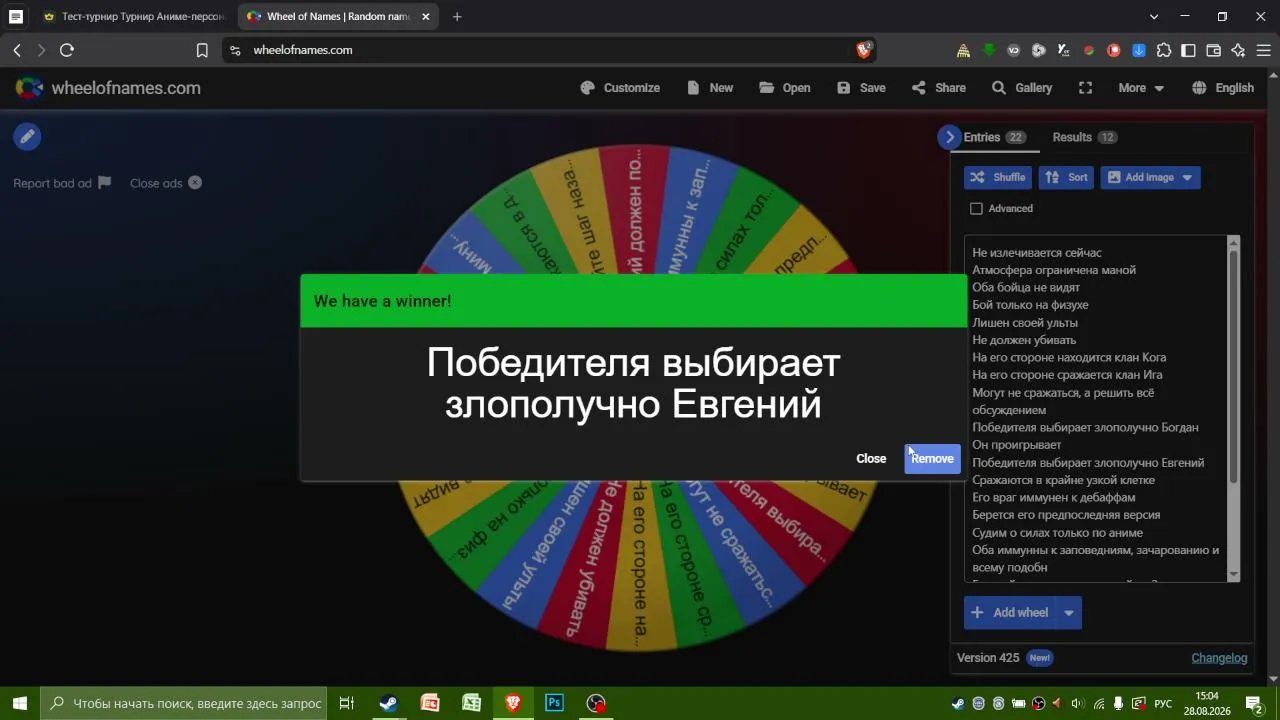Open the notification center

[x=1253, y=703]
